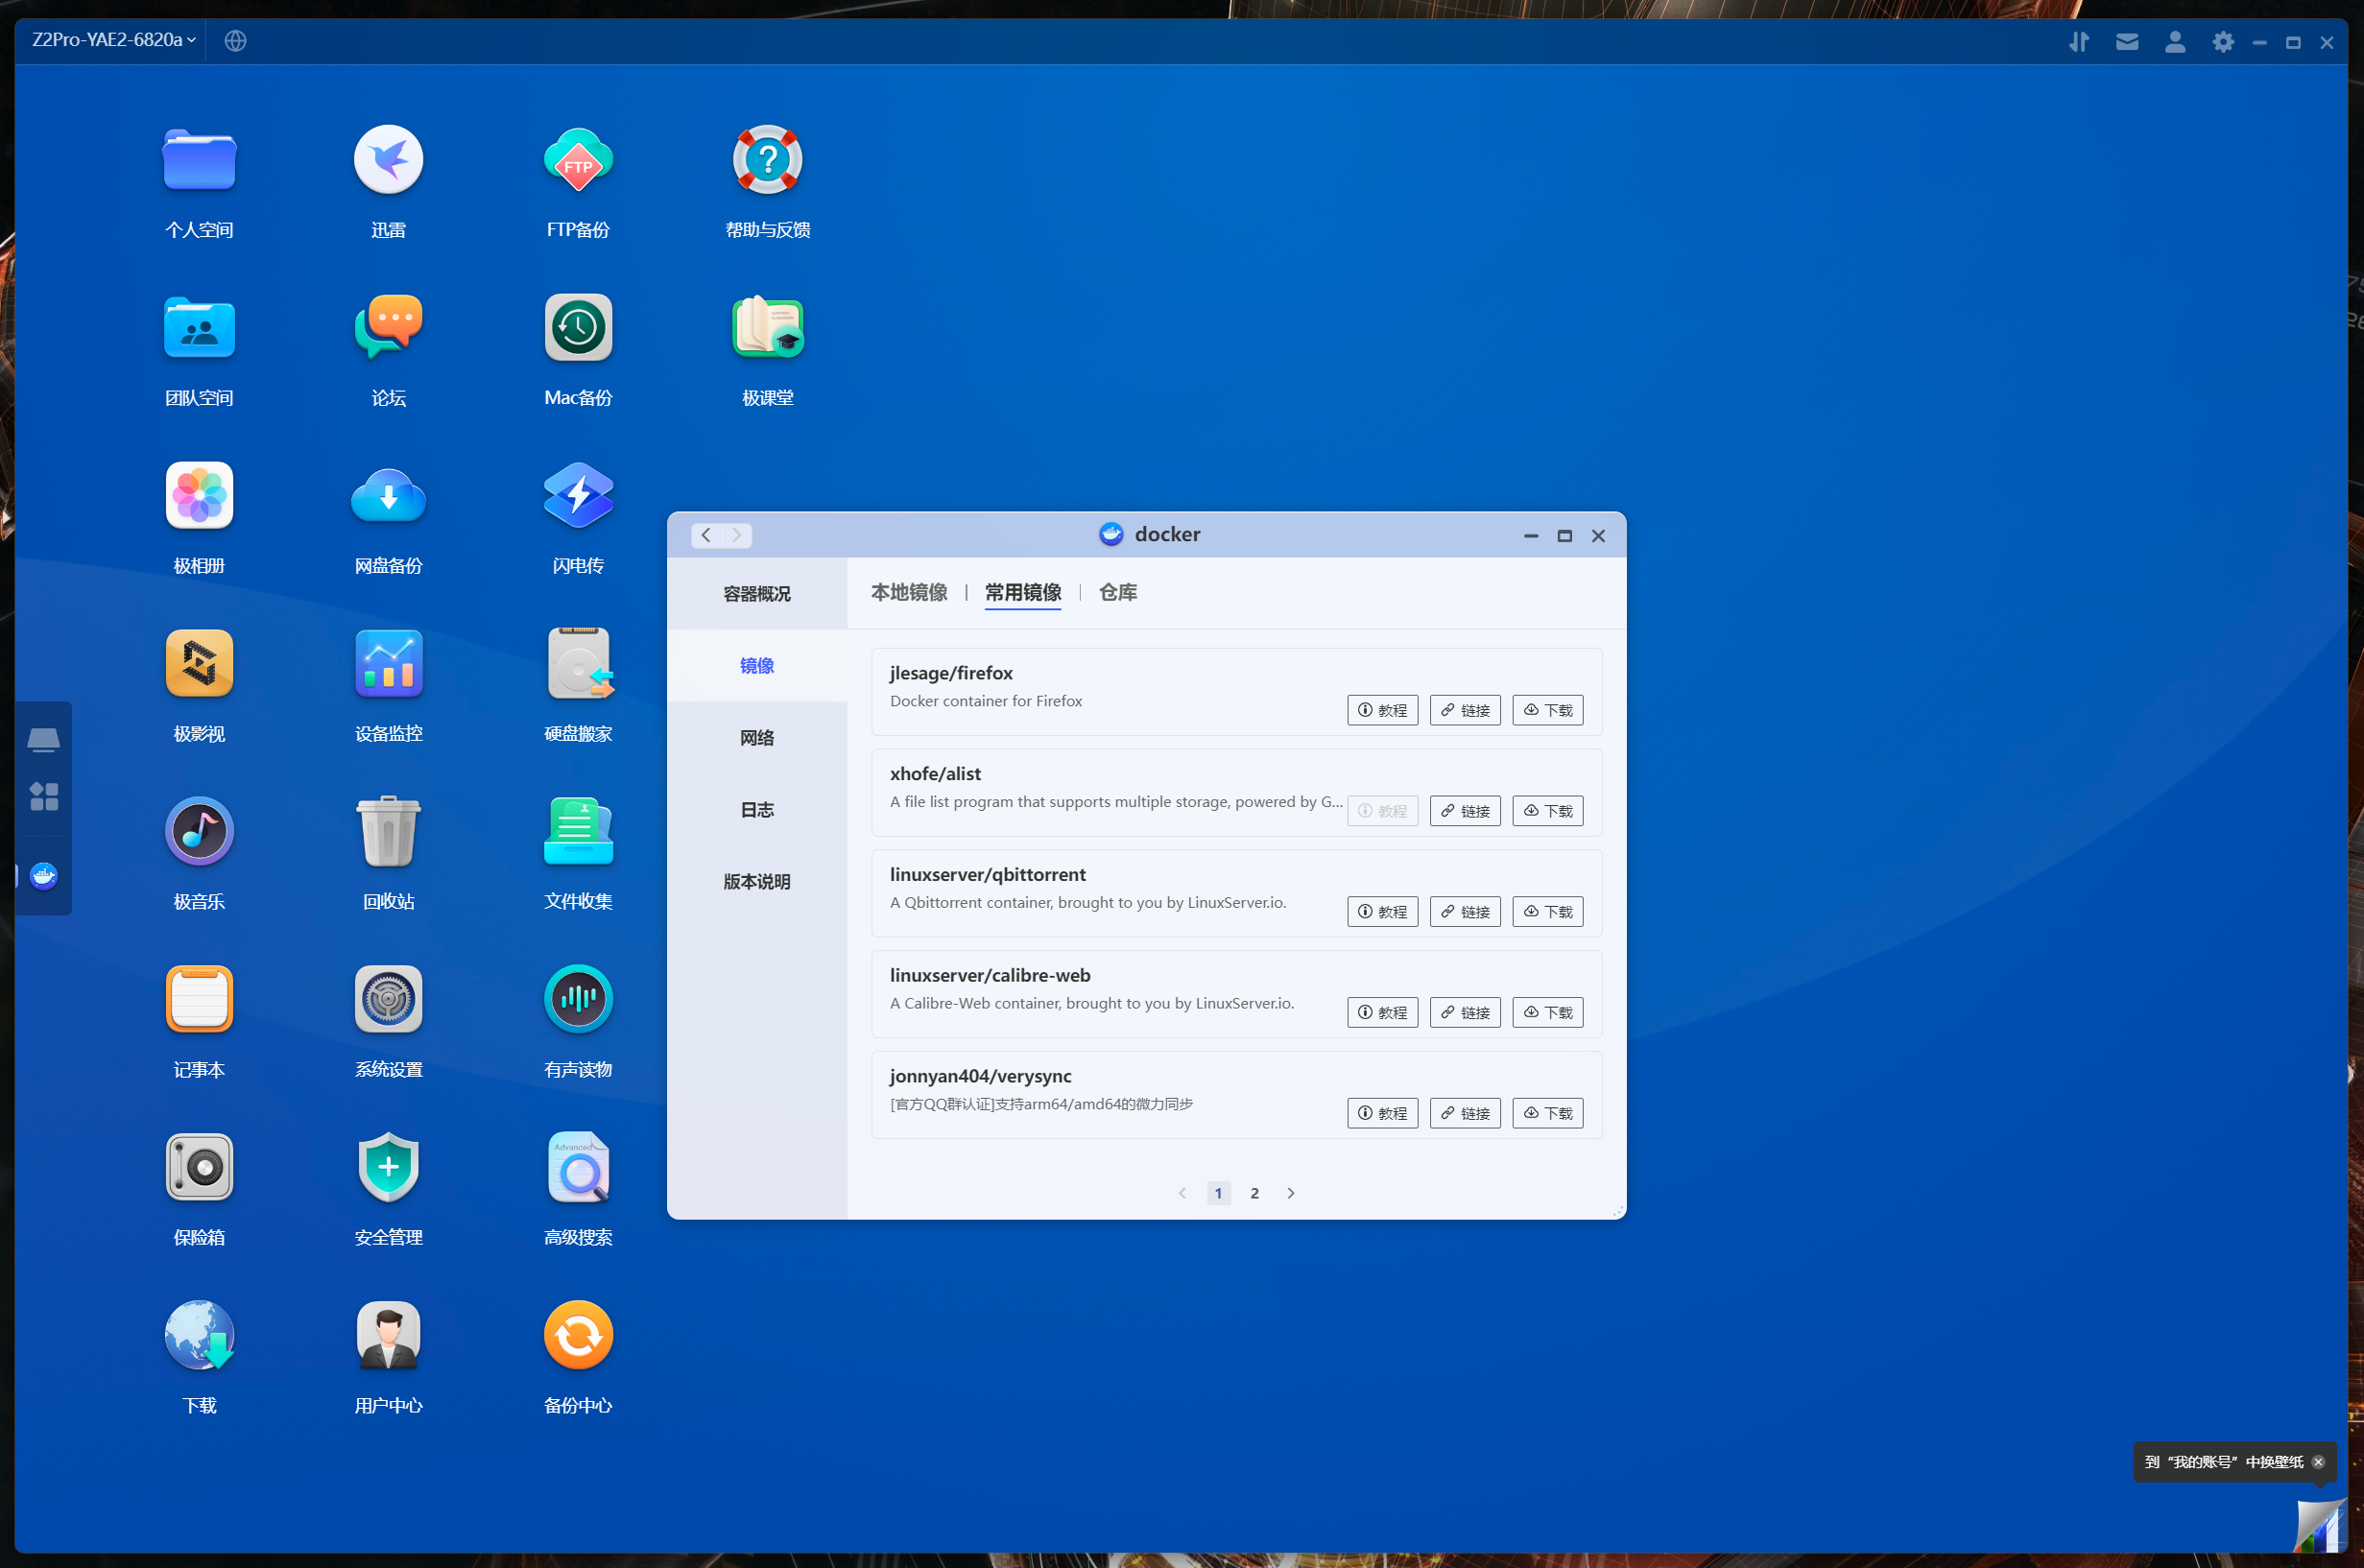This screenshot has height=1568, width=2364.
Task: Download the jlesage/firefox image
Action: click(x=1547, y=710)
